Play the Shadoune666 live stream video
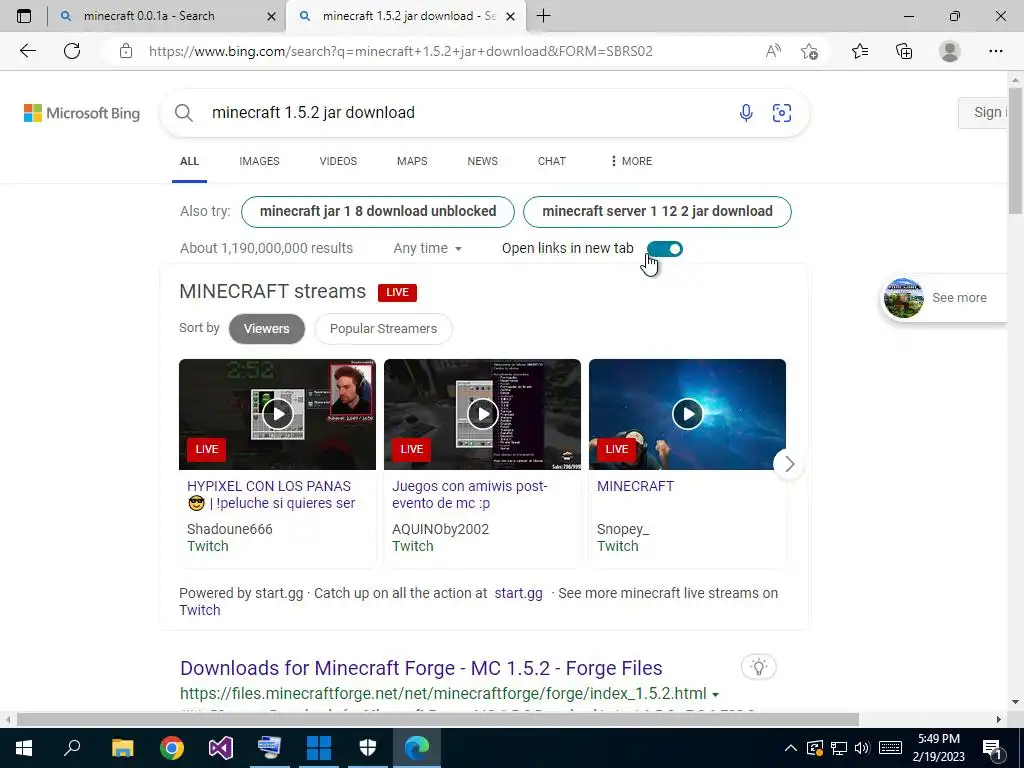The height and width of the screenshot is (768, 1024). point(278,414)
